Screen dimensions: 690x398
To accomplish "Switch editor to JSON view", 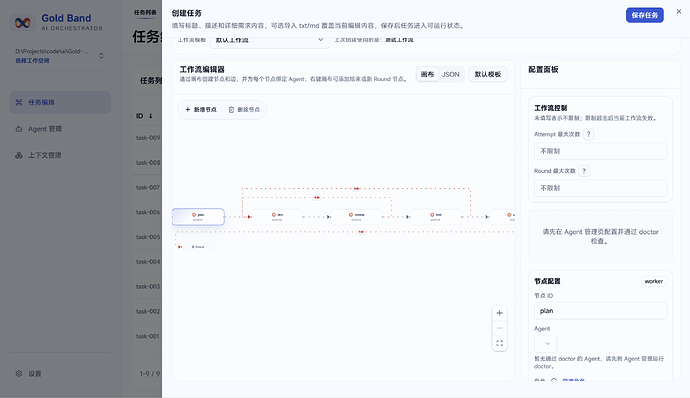I will pos(451,74).
